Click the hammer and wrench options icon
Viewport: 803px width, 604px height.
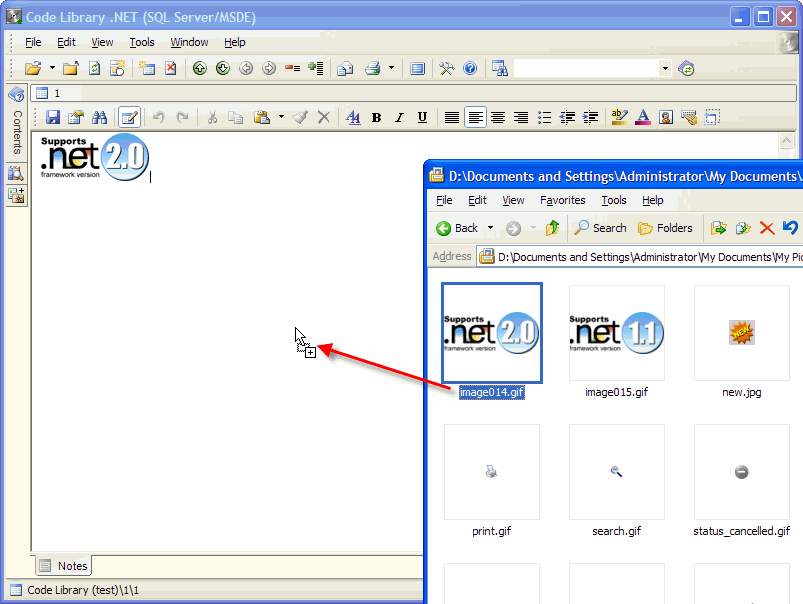coord(447,68)
